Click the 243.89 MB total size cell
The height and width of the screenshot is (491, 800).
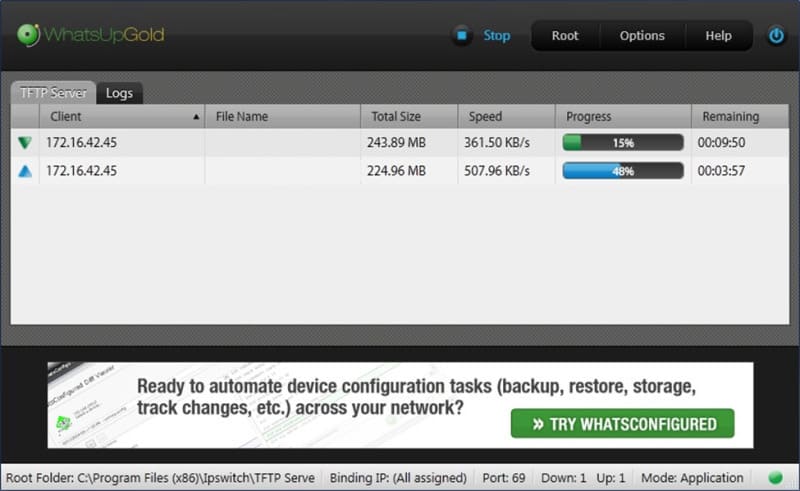click(396, 143)
